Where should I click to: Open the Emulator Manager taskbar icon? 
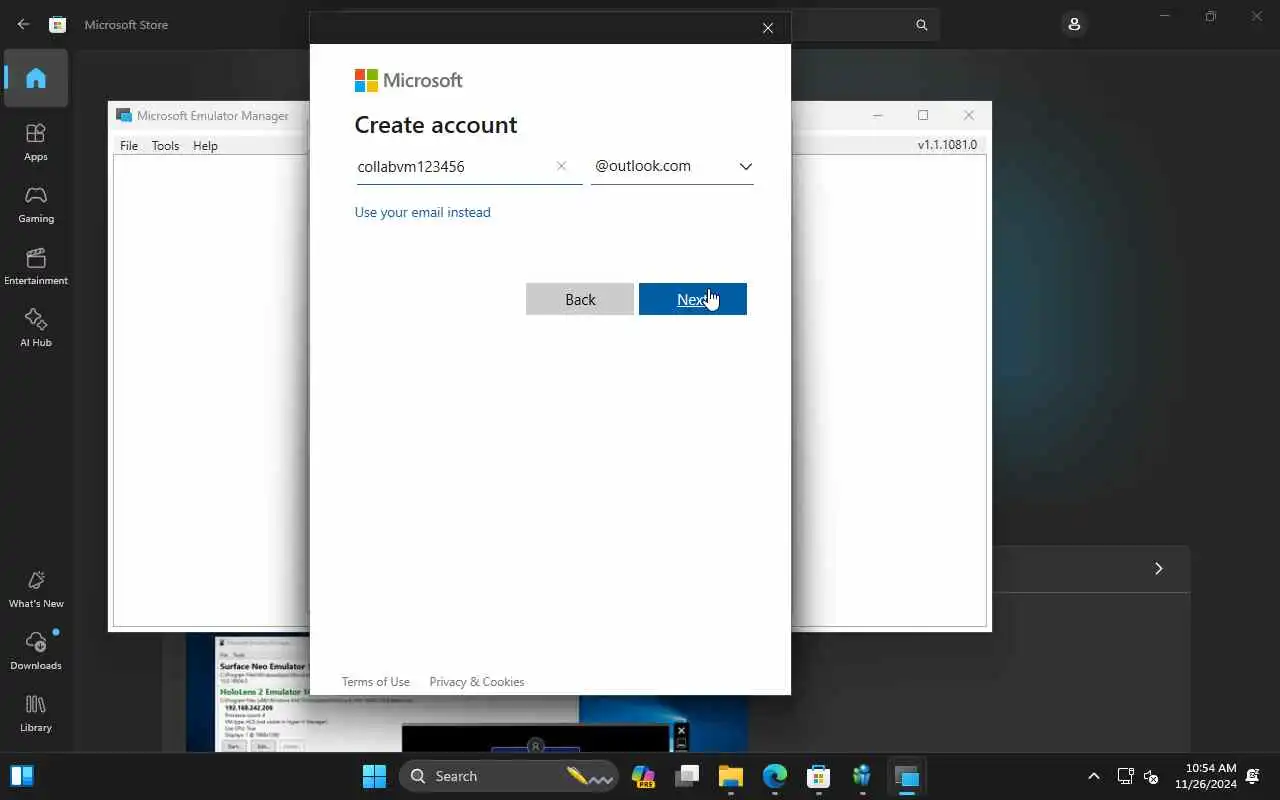[x=907, y=776]
